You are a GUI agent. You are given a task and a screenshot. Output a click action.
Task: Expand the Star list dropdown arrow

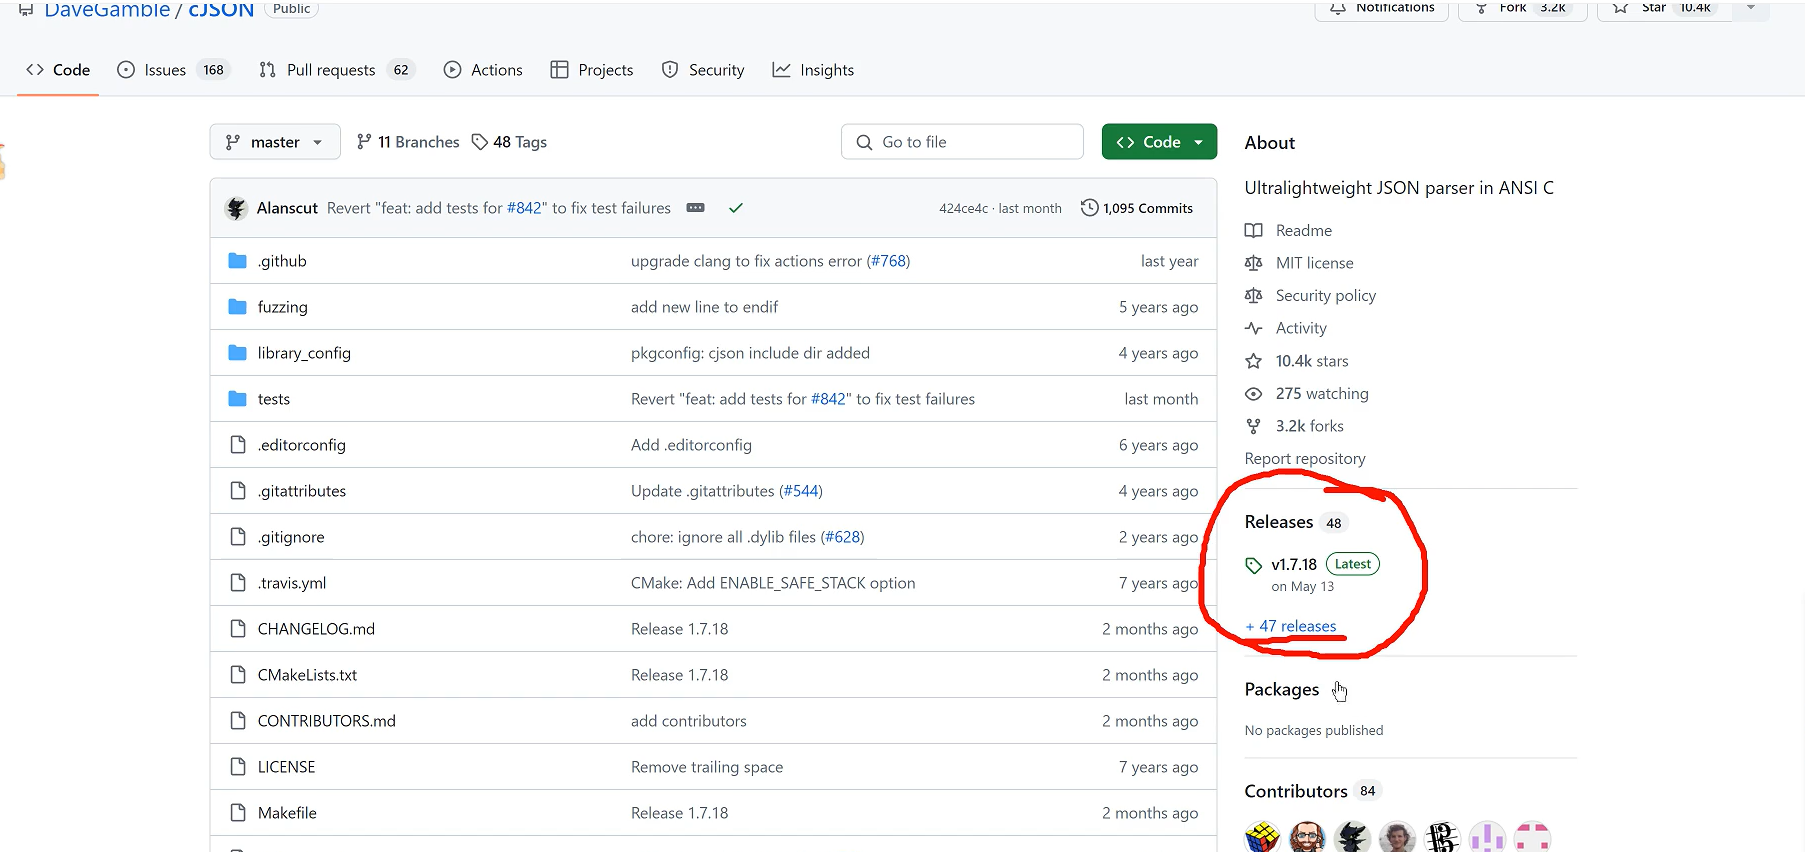(x=1751, y=8)
